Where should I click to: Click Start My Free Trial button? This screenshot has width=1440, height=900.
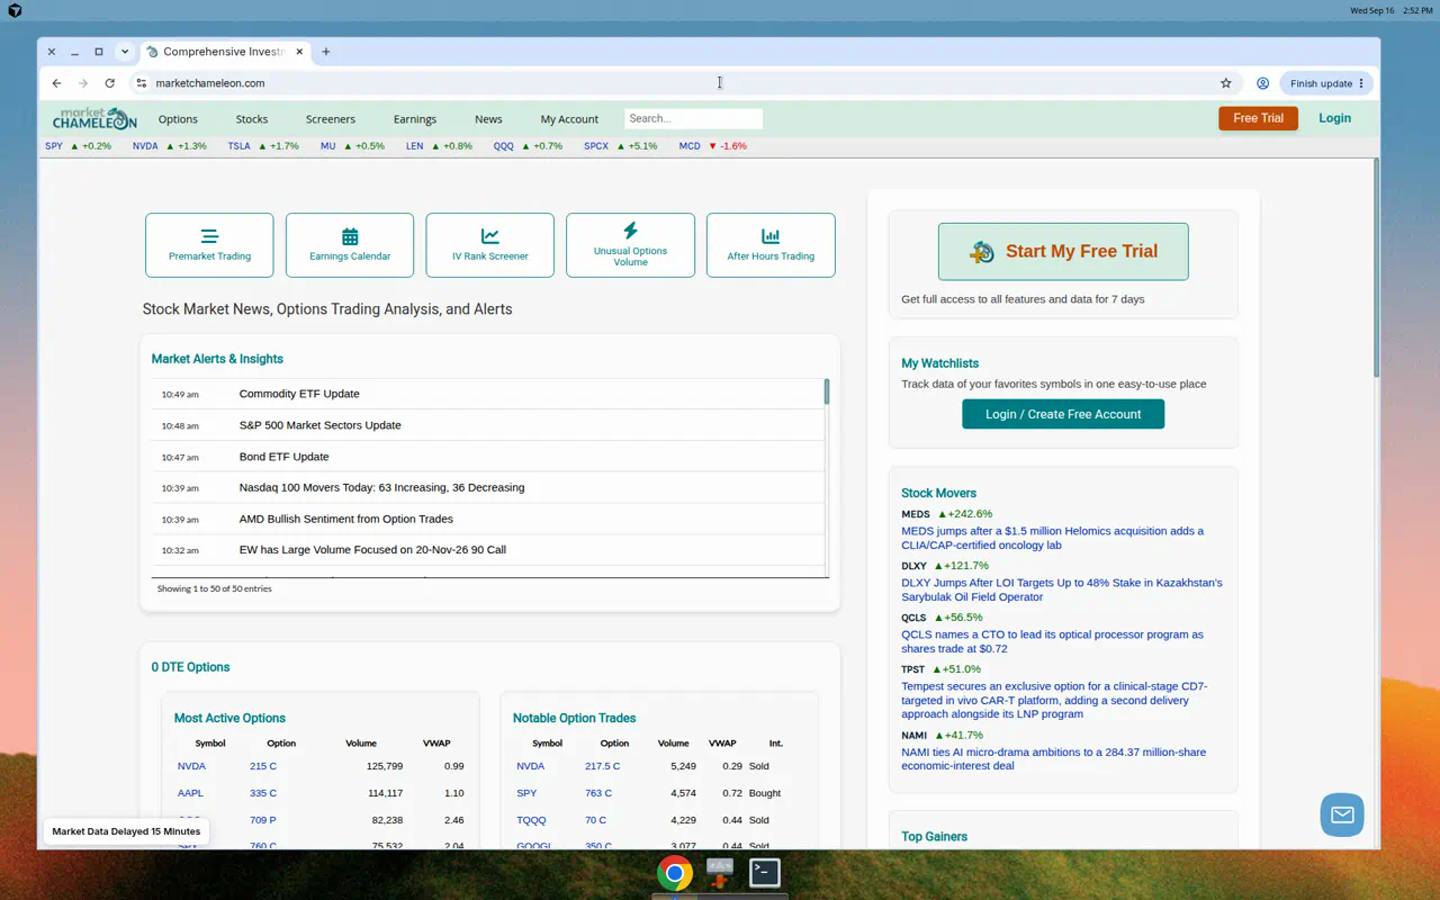(x=1063, y=251)
